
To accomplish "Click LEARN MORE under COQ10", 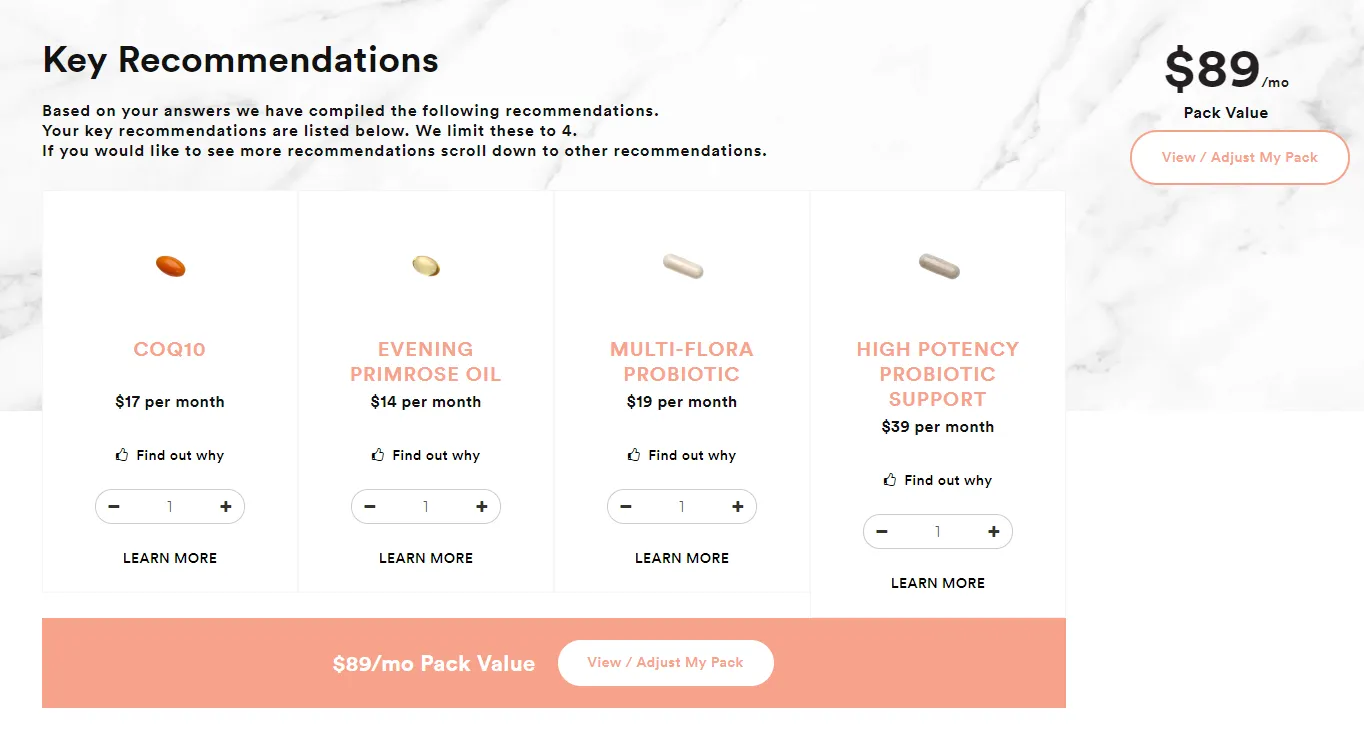I will 170,558.
